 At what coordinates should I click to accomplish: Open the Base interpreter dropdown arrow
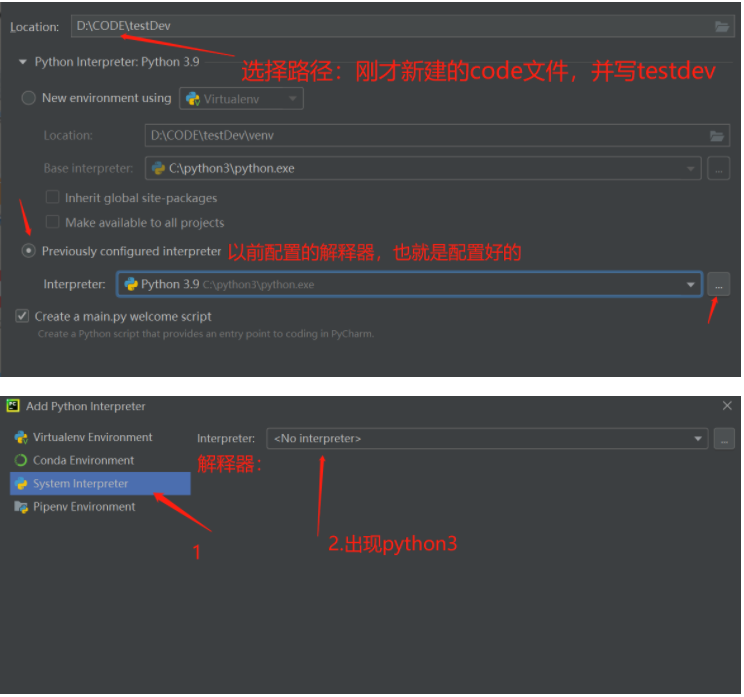[690, 168]
